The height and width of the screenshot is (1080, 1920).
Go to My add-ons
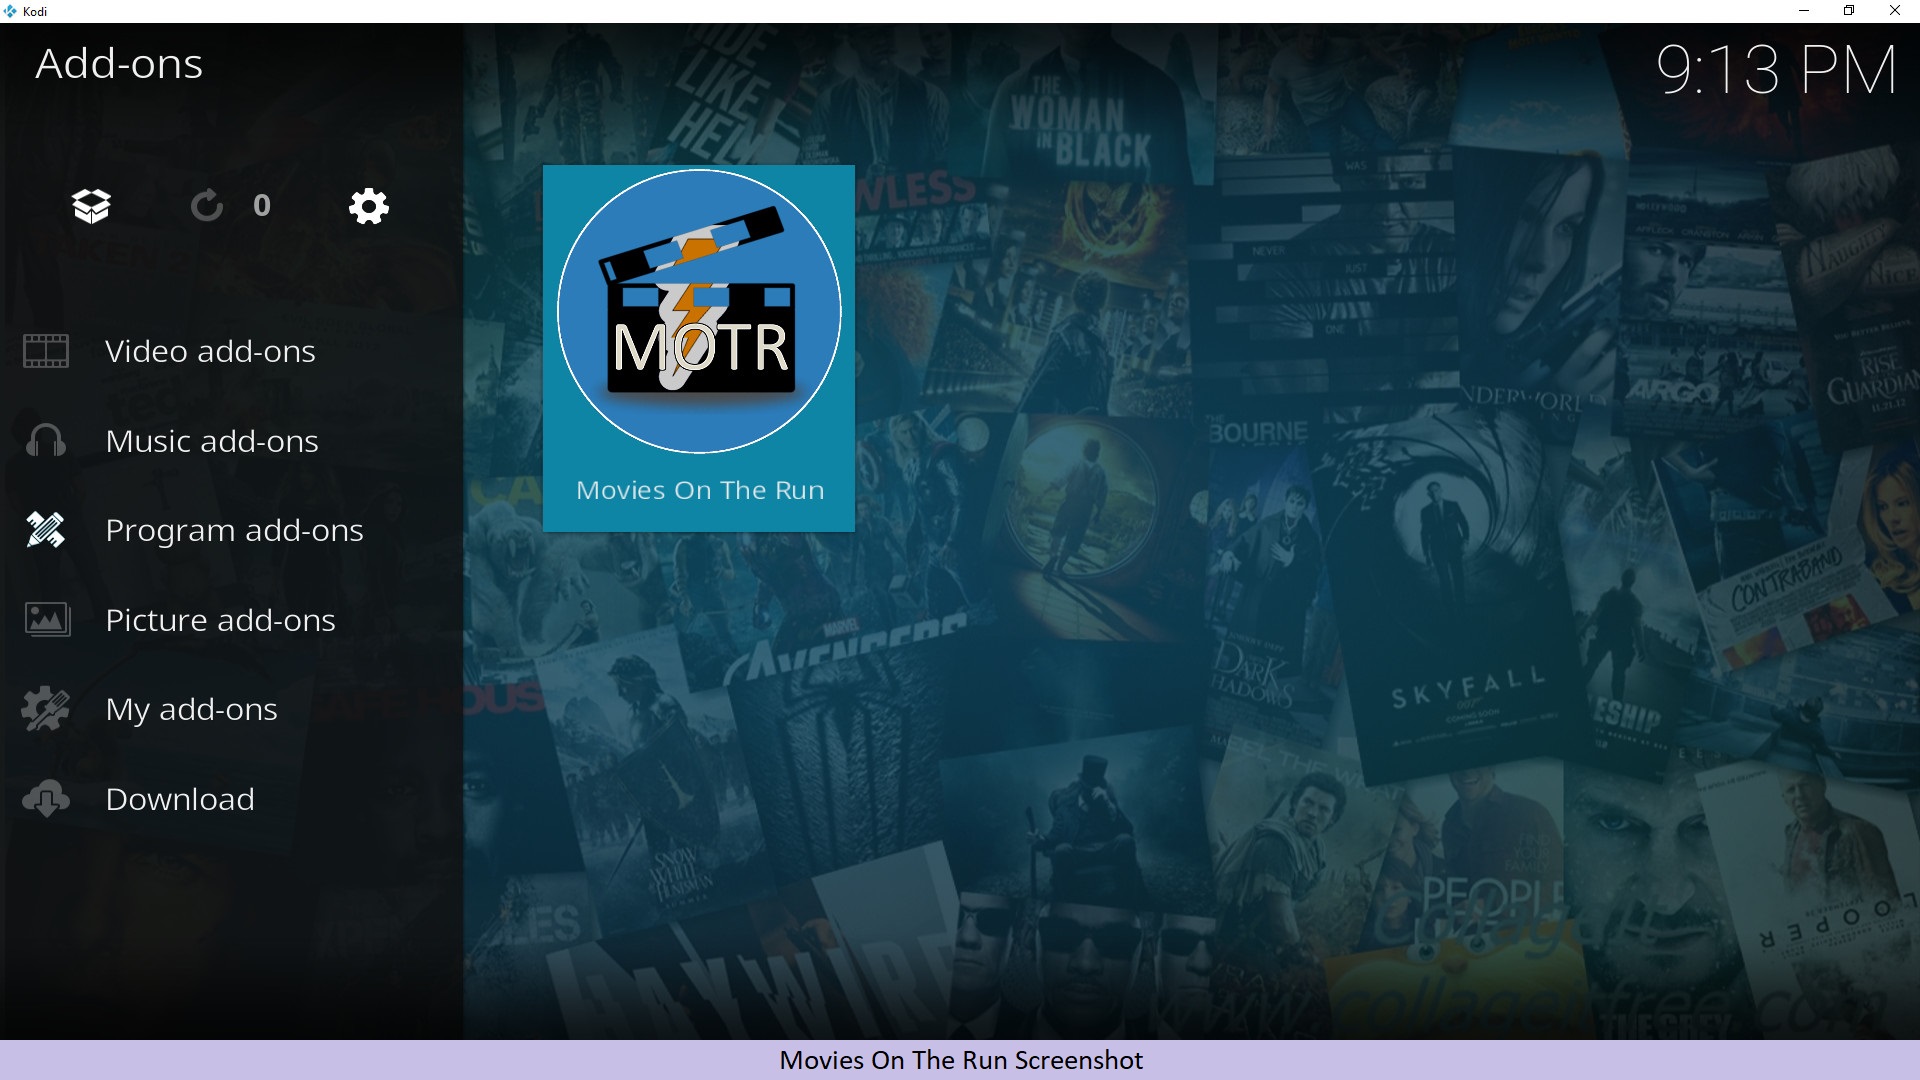pos(191,709)
